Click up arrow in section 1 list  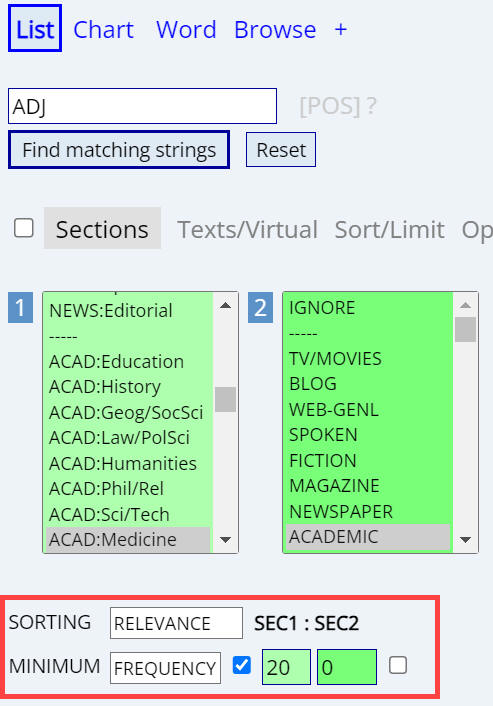click(225, 306)
